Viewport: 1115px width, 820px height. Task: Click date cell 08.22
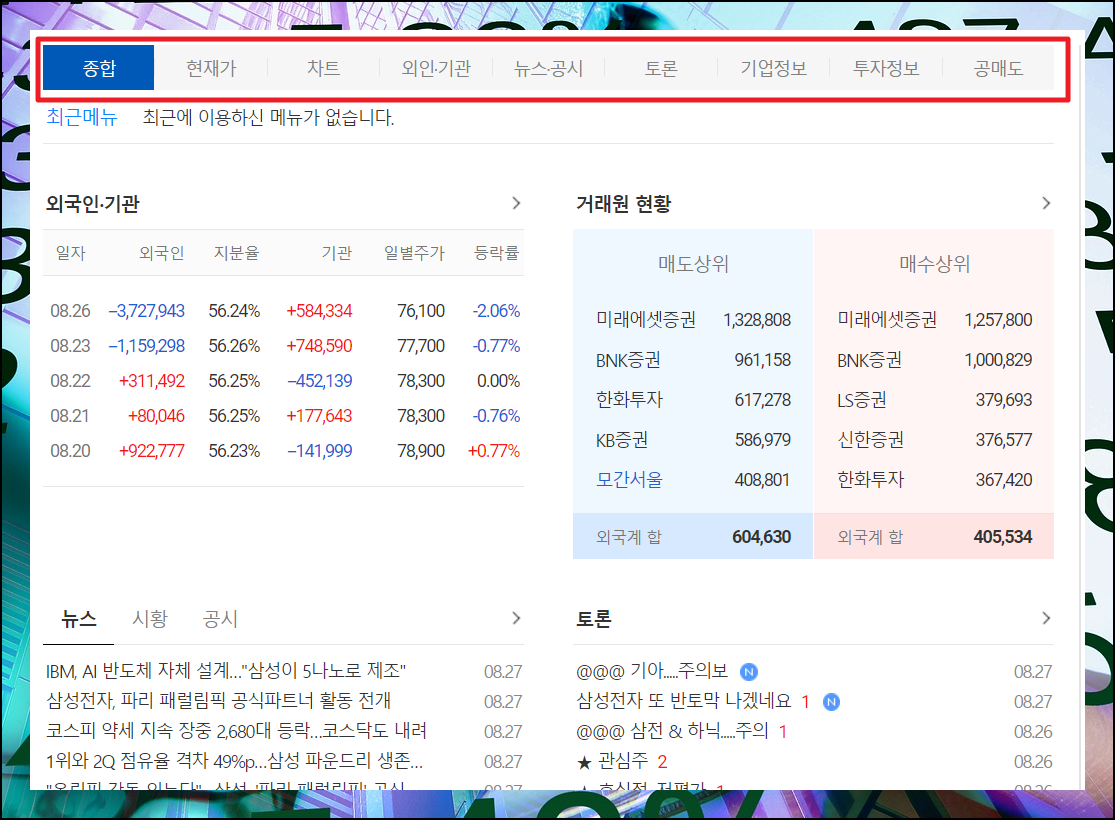70,380
